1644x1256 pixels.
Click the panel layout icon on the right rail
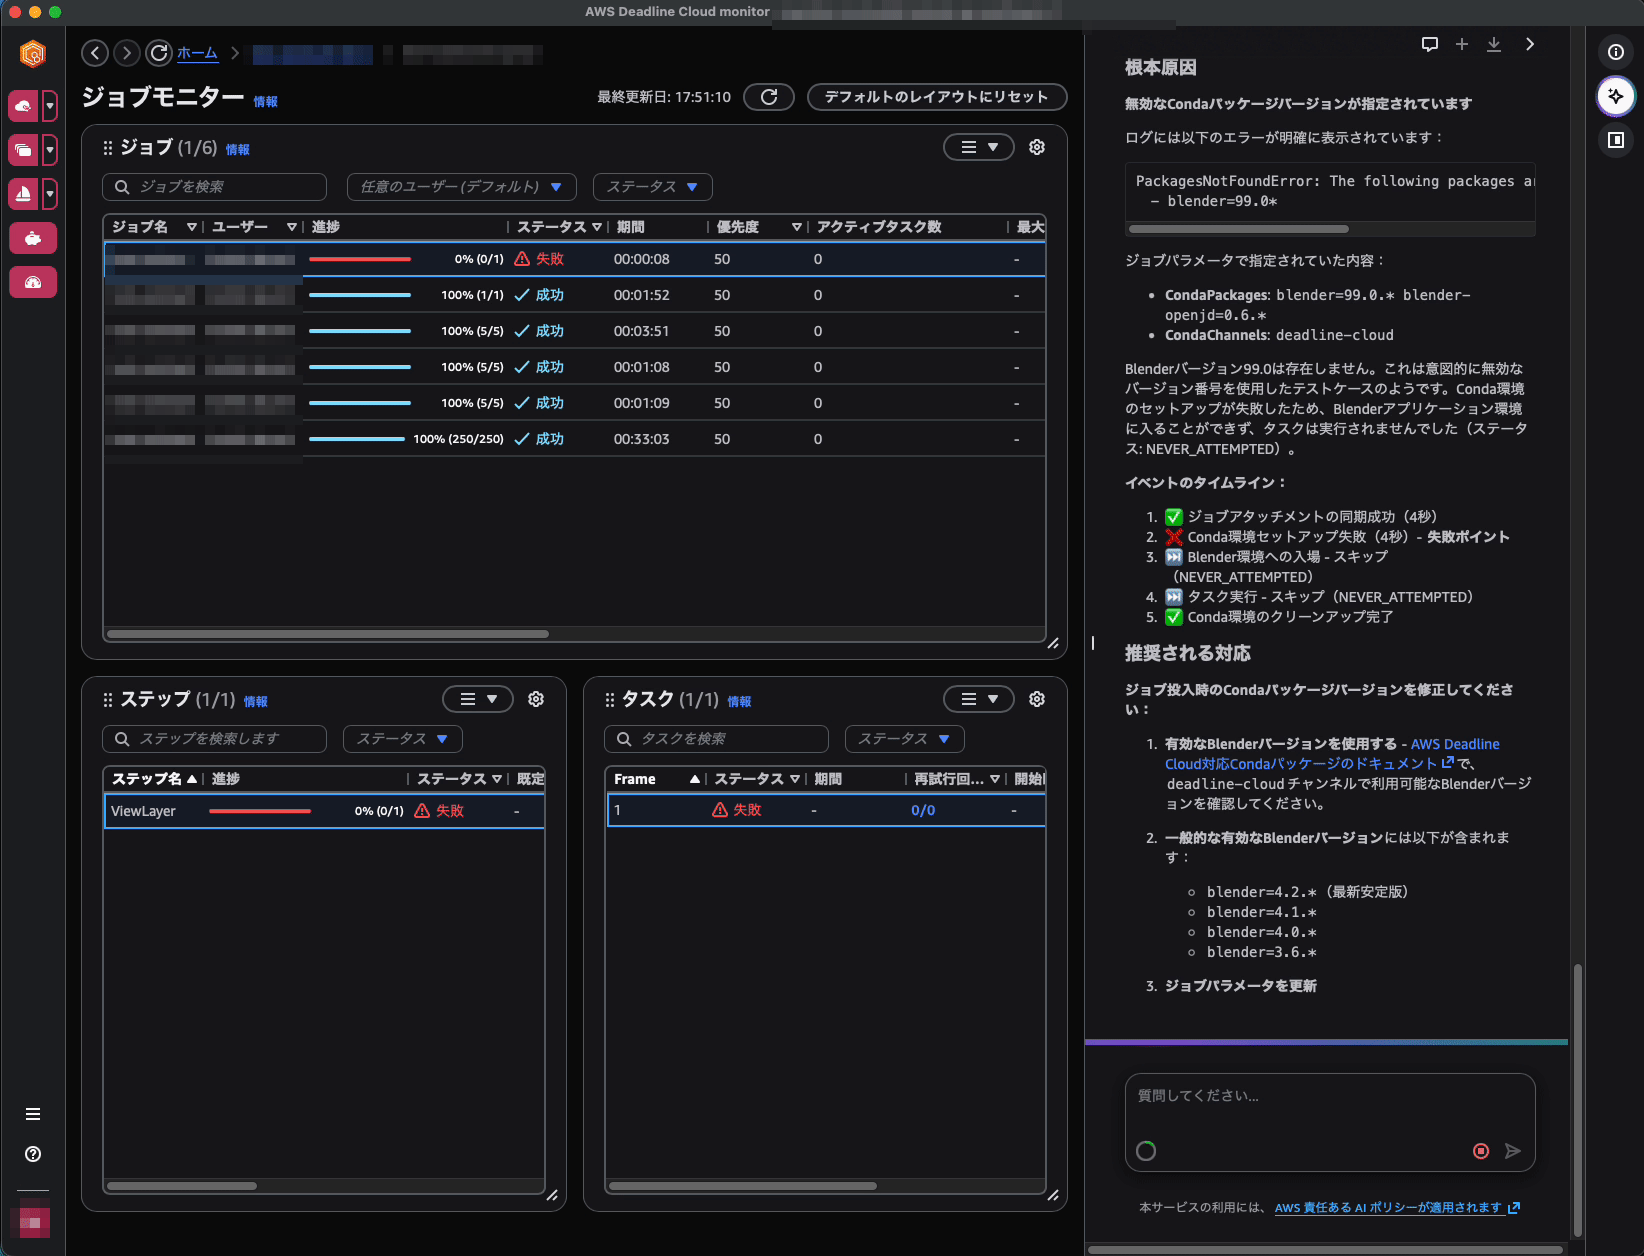(1615, 140)
